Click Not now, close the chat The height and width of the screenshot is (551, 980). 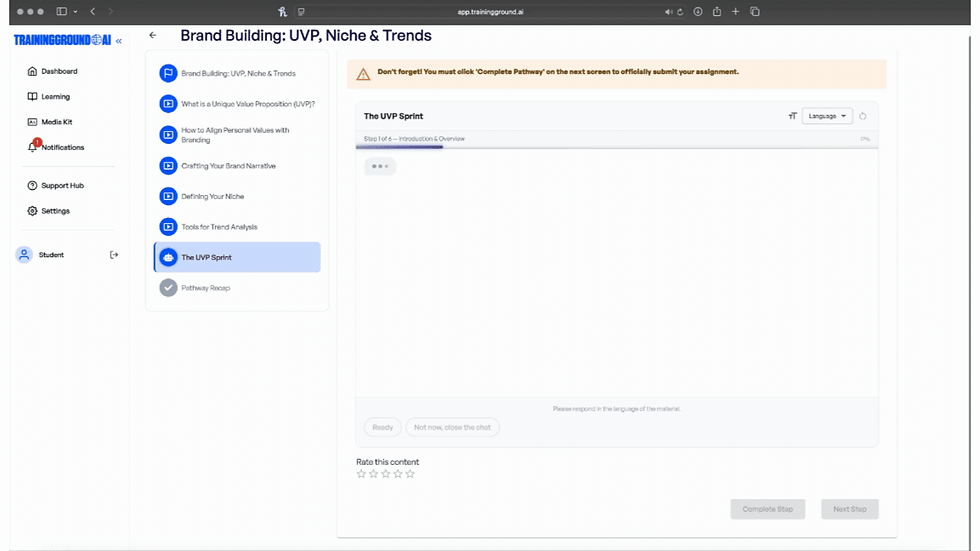pos(452,427)
